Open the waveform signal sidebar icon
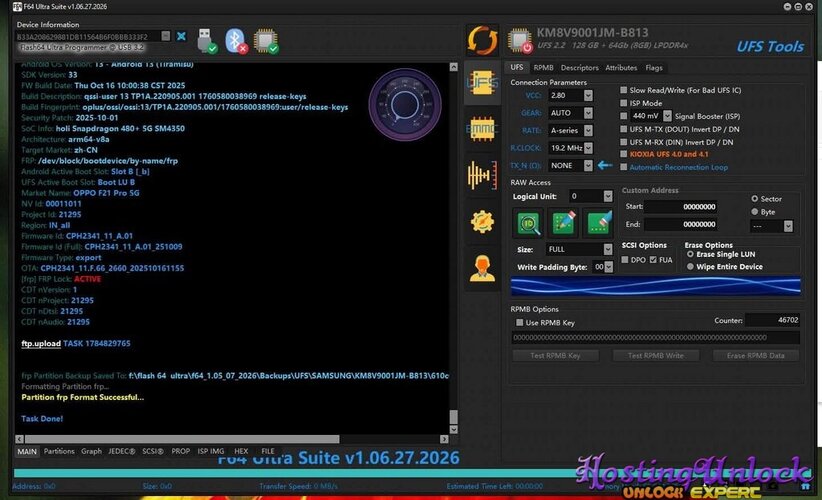Image resolution: width=822 pixels, height=500 pixels. pyautogui.click(x=482, y=175)
